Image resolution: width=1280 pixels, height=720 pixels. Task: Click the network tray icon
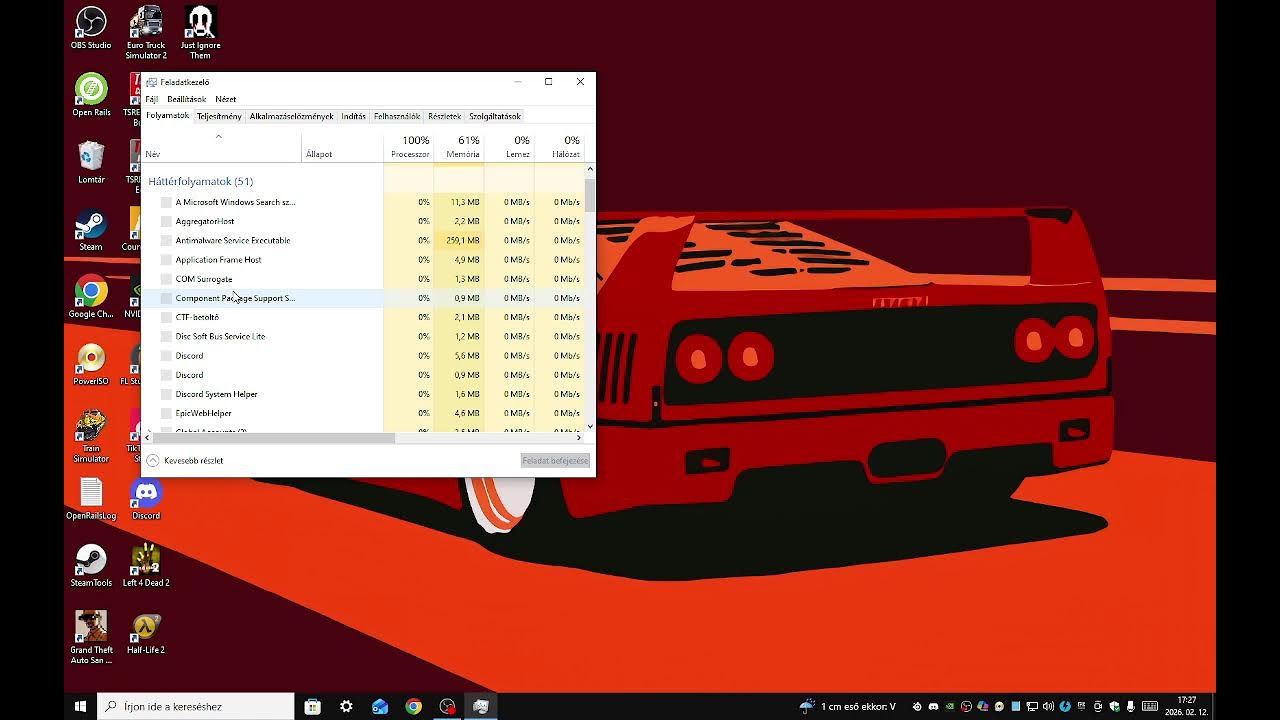click(1032, 707)
